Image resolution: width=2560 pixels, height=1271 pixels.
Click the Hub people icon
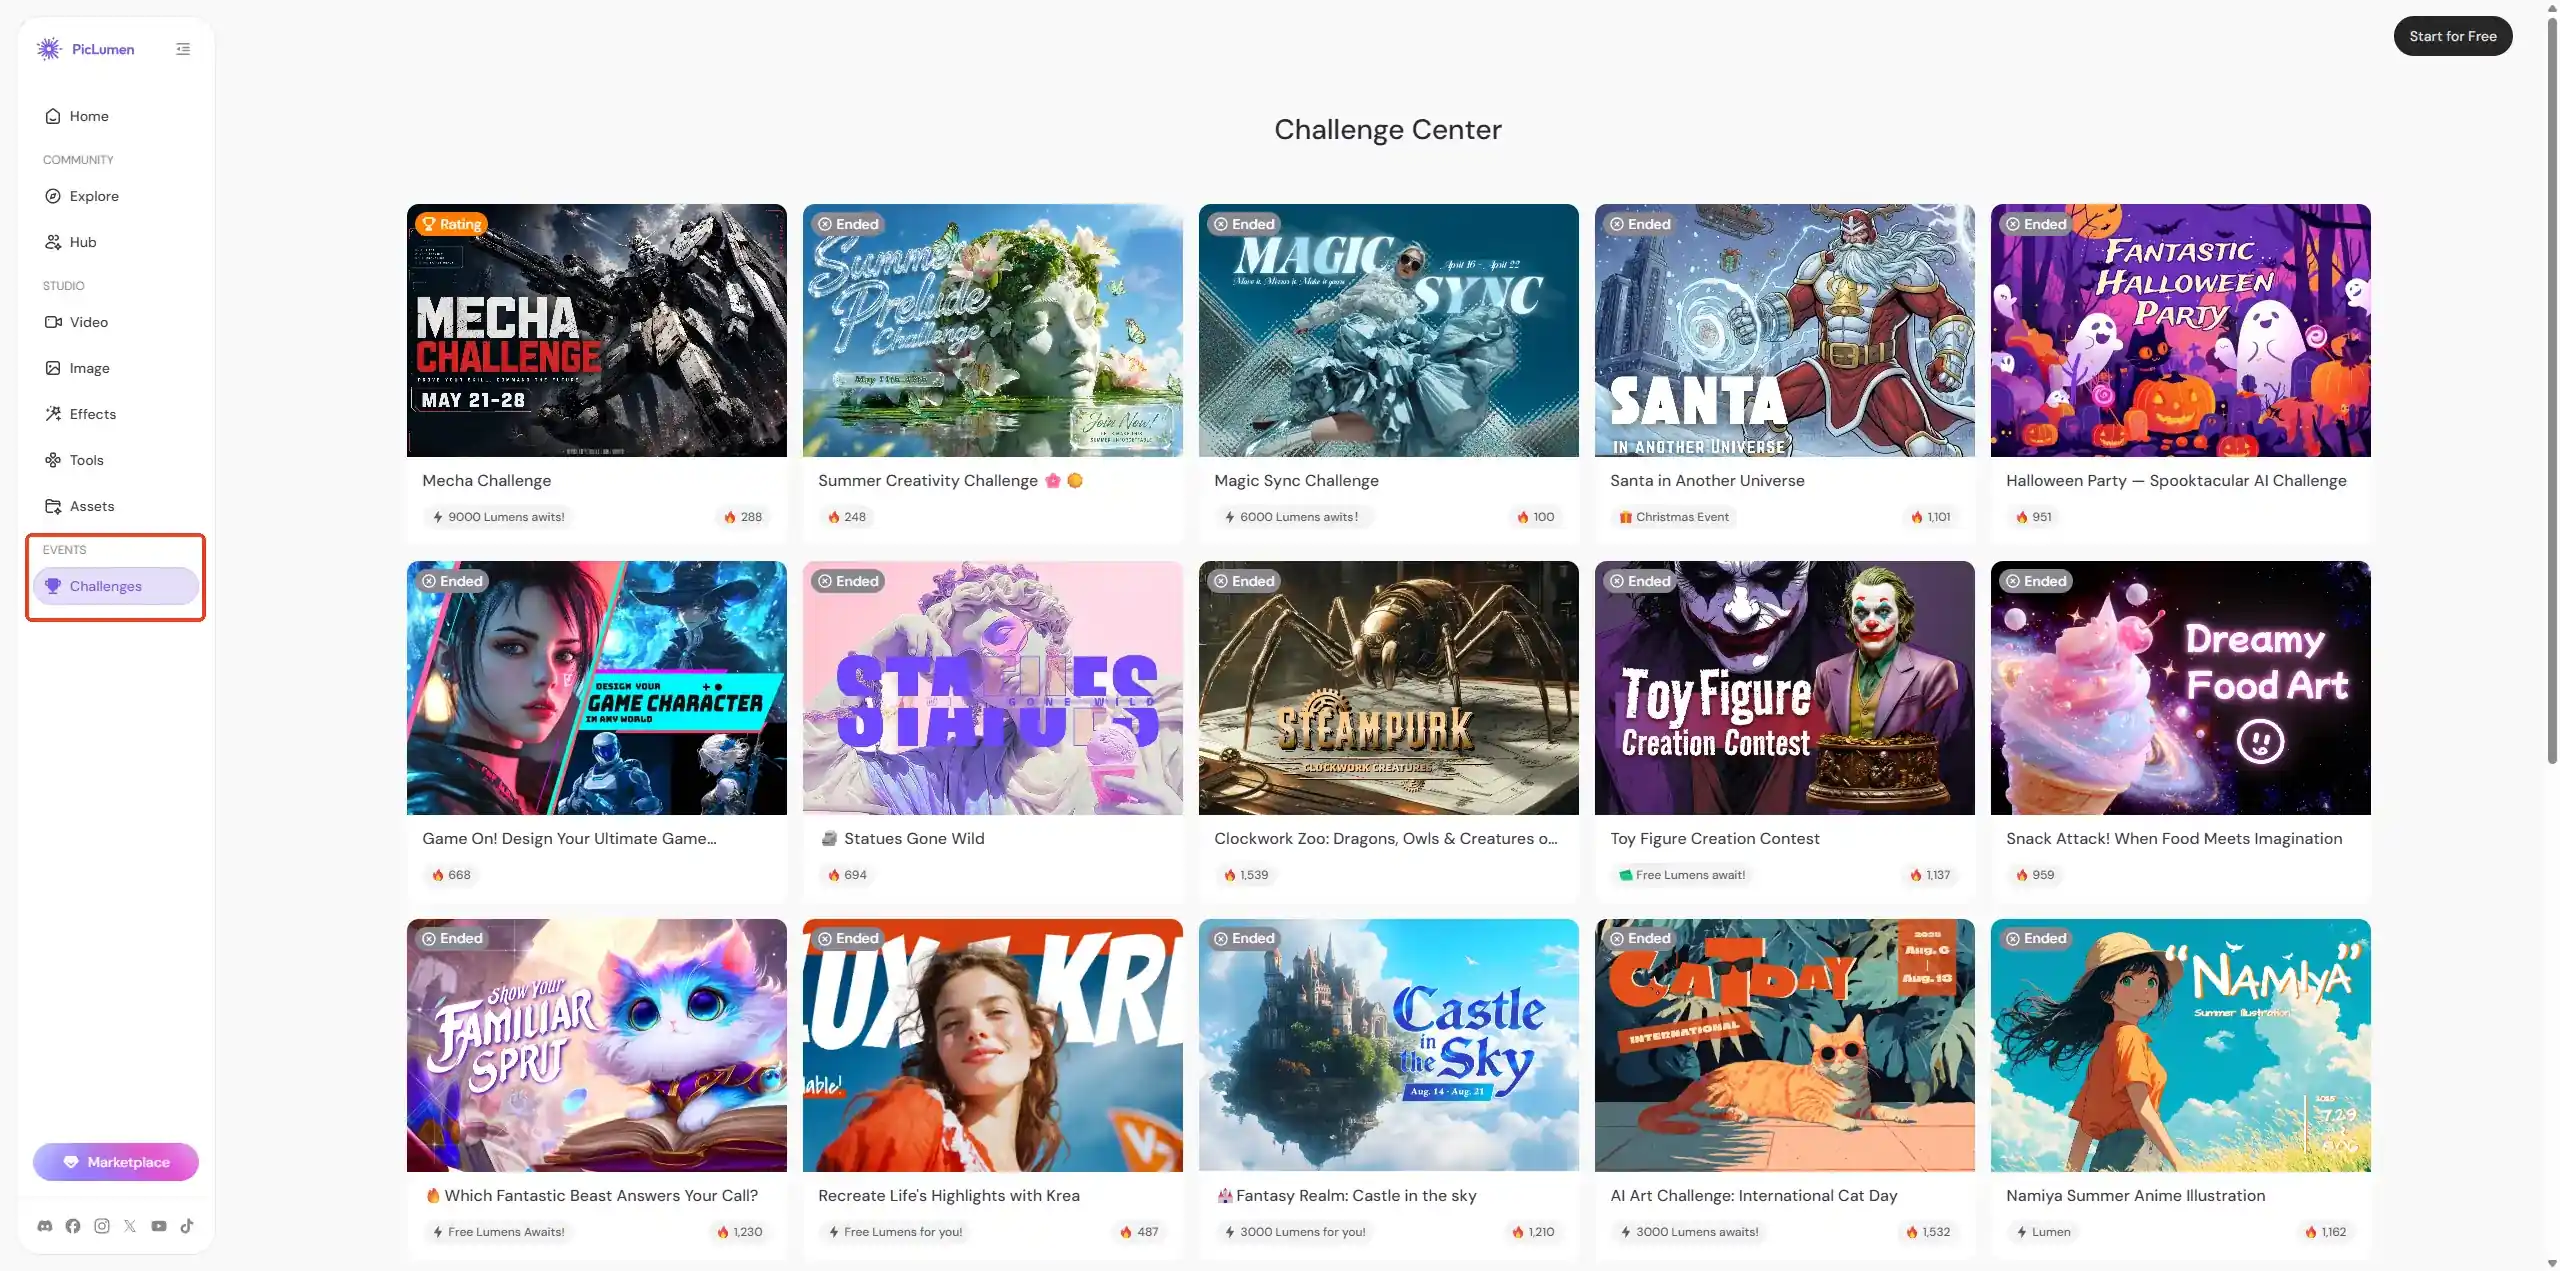[x=53, y=242]
